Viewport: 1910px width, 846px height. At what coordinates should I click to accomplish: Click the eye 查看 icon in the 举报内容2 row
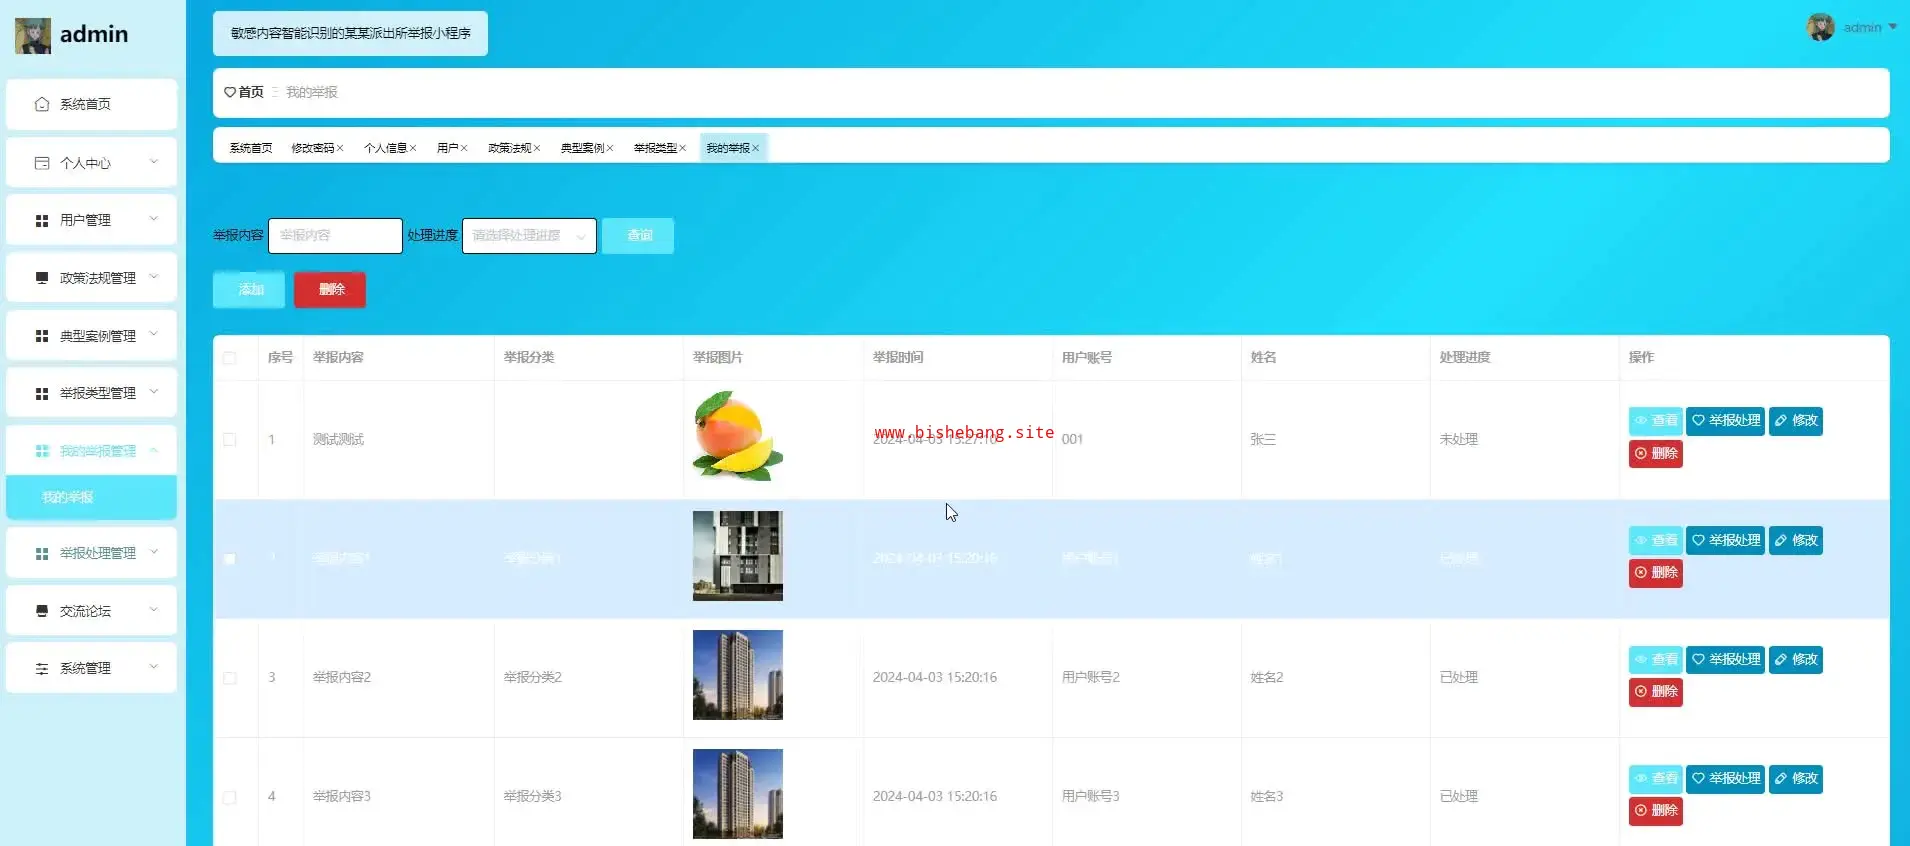1641,659
